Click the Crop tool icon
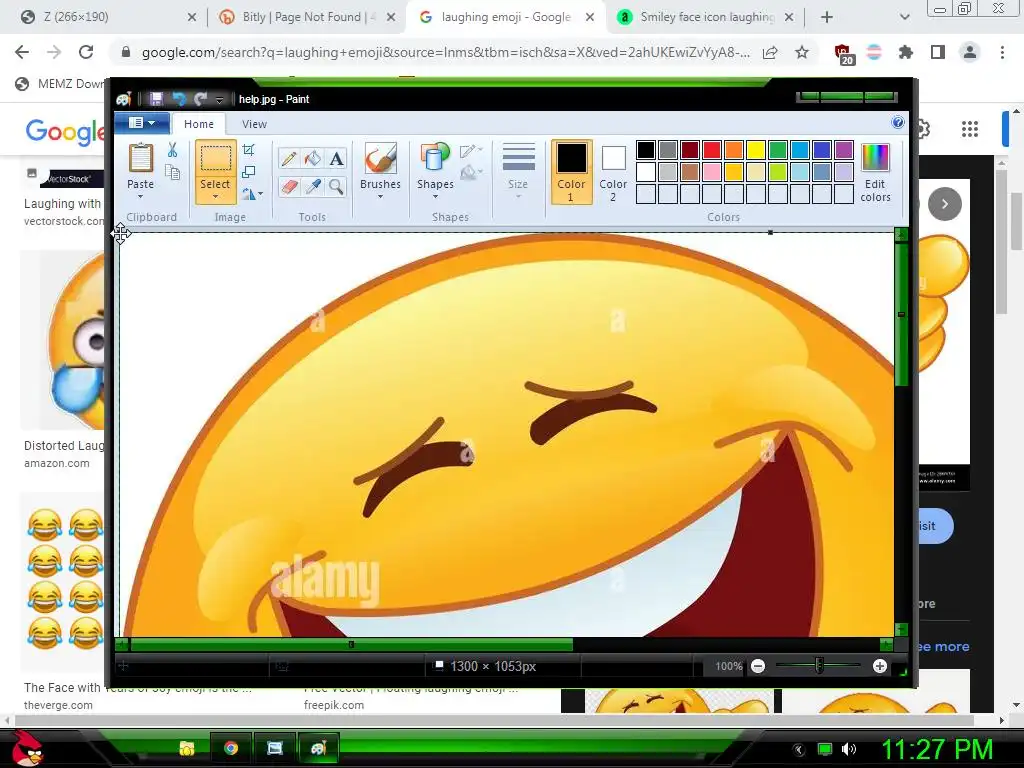This screenshot has height=768, width=1024. coord(248,150)
